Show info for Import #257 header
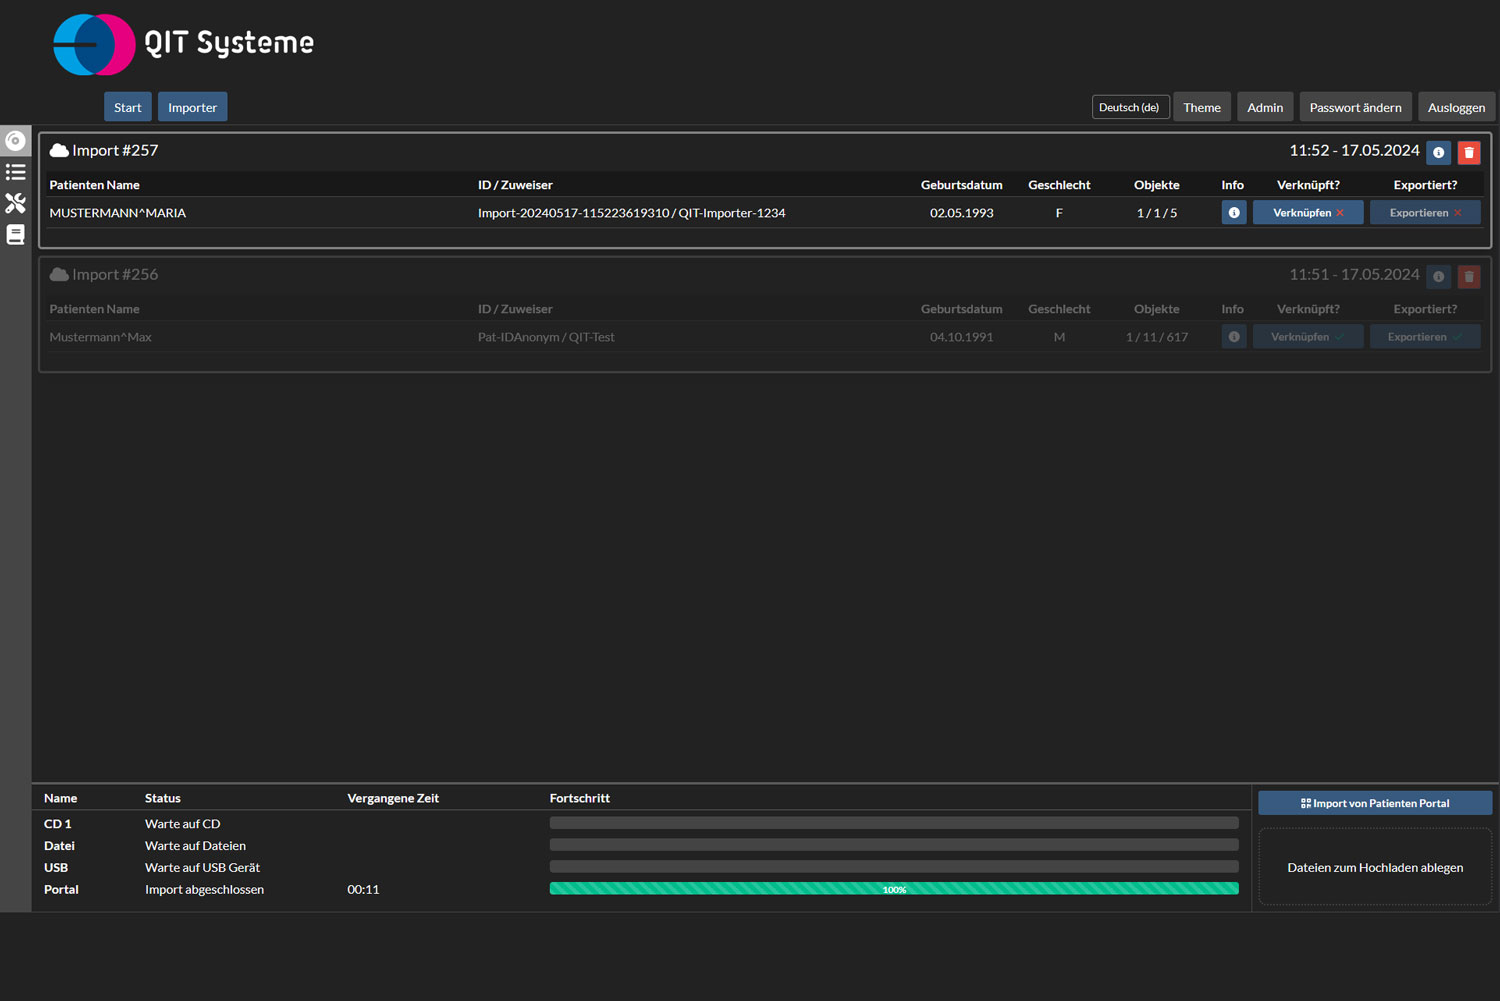This screenshot has width=1500, height=1001. [1438, 152]
